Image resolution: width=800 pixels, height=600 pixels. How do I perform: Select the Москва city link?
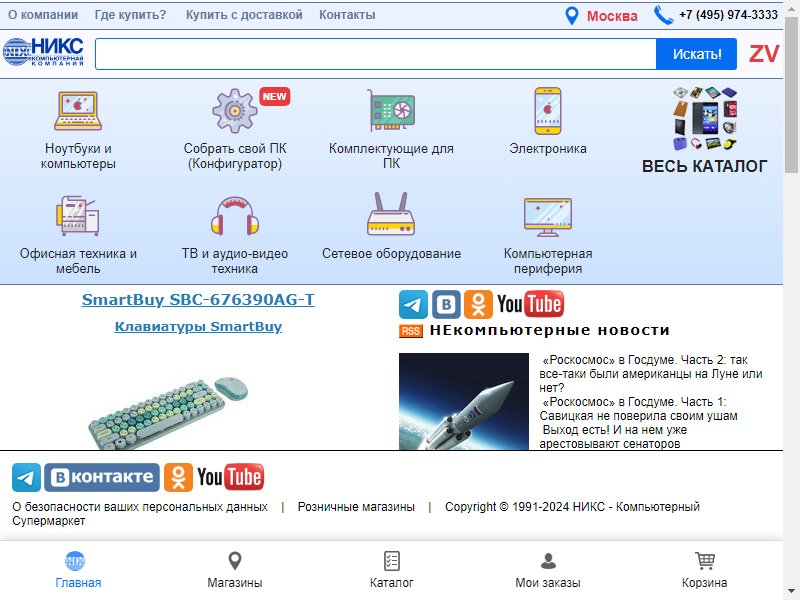tap(612, 16)
